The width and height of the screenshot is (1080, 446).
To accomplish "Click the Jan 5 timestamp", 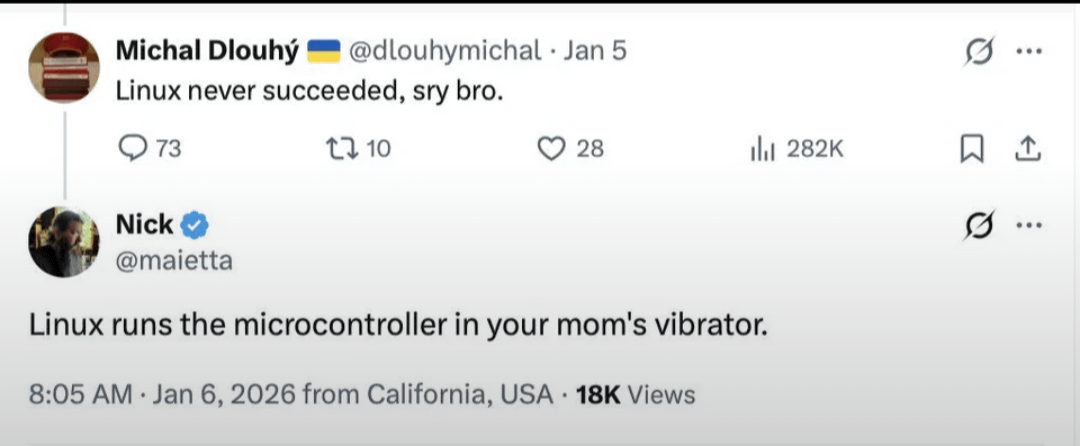I will pos(595,49).
